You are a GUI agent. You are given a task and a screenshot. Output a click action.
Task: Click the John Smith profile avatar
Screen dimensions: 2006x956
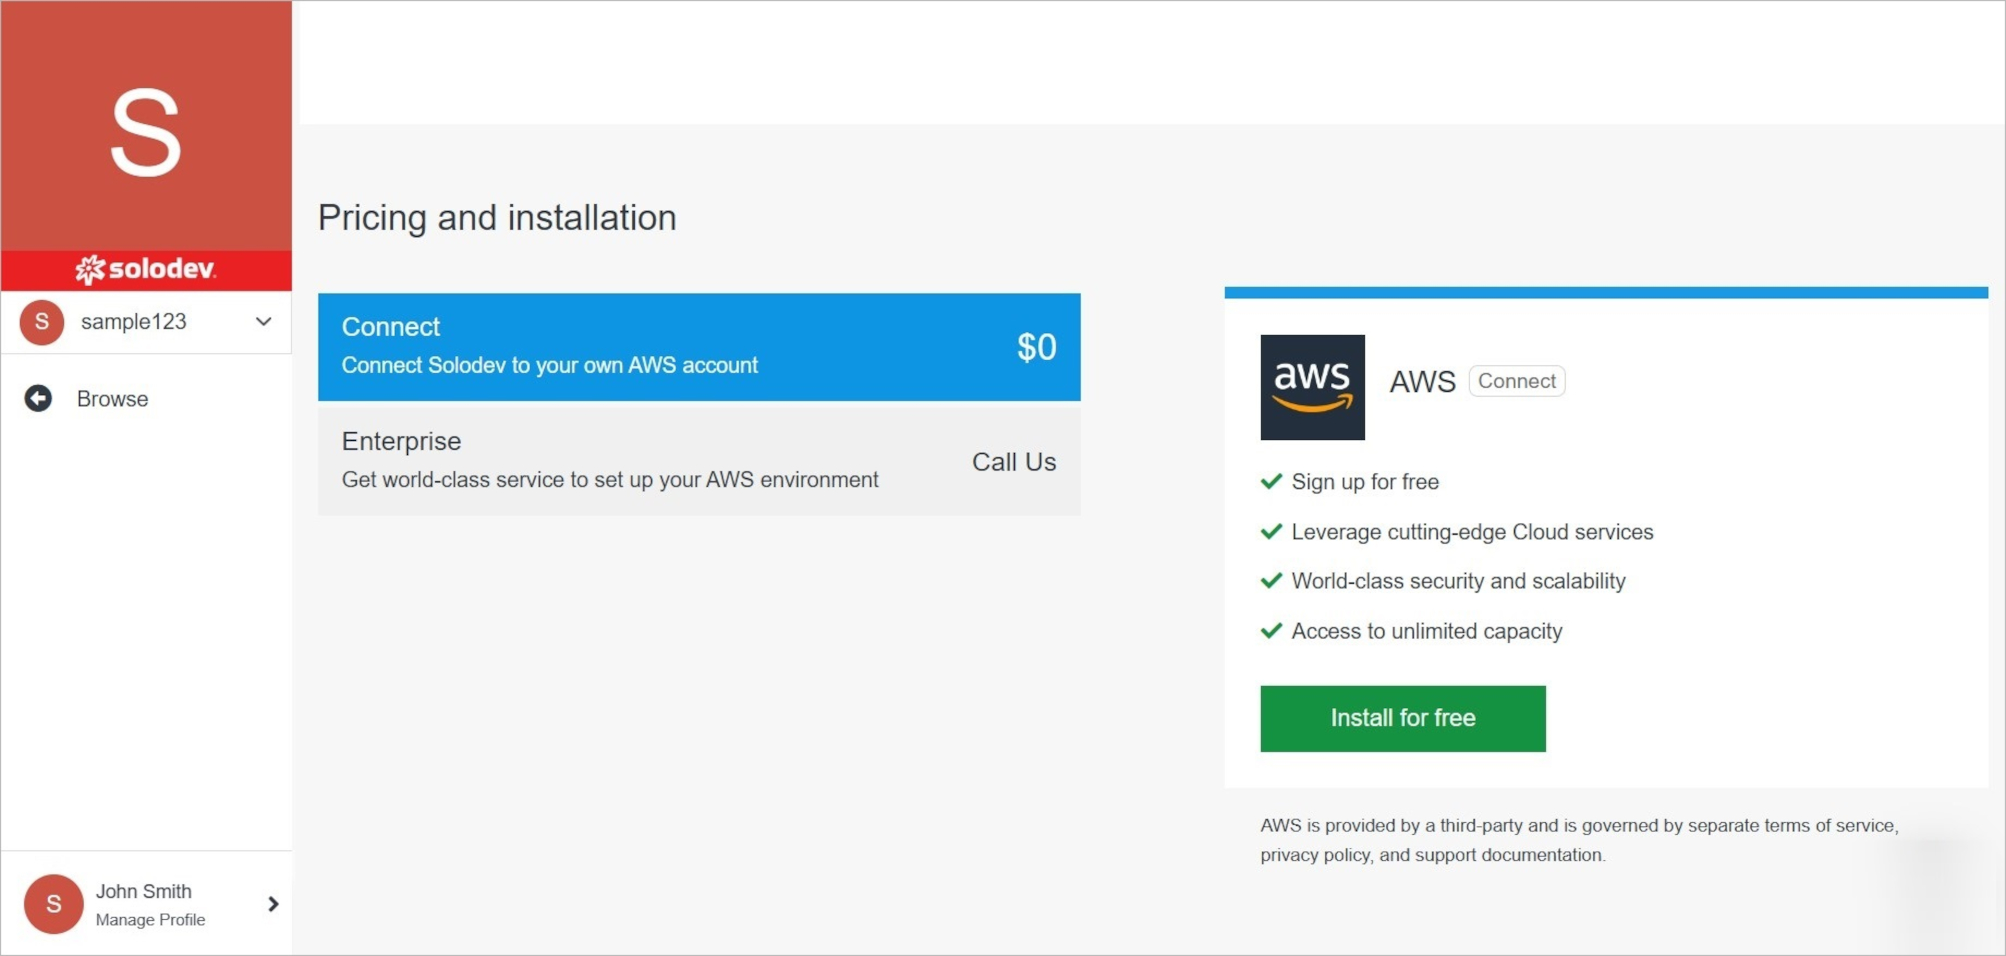53,904
